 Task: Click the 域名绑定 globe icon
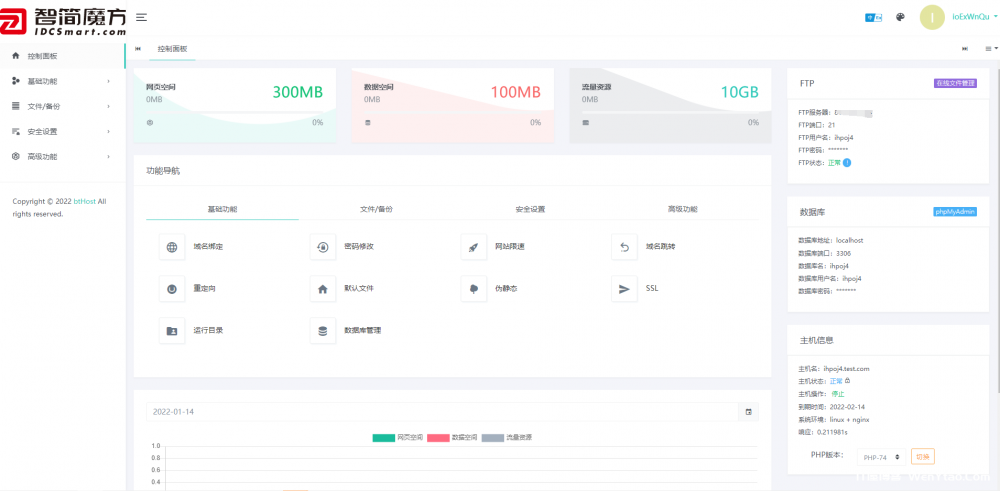(x=172, y=247)
